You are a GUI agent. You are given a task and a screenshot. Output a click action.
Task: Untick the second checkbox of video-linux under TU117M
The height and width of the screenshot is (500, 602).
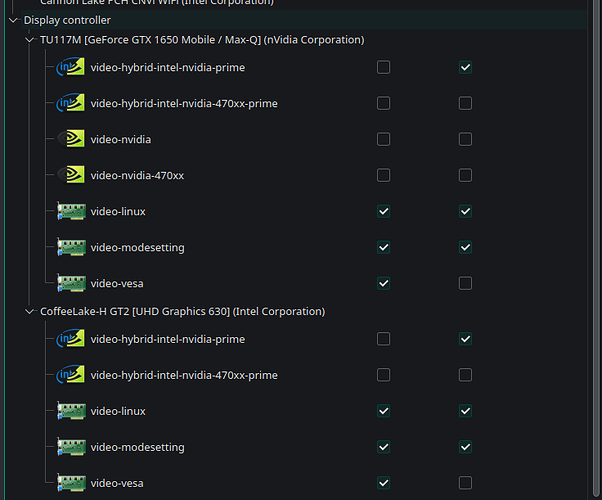pyautogui.click(x=465, y=211)
